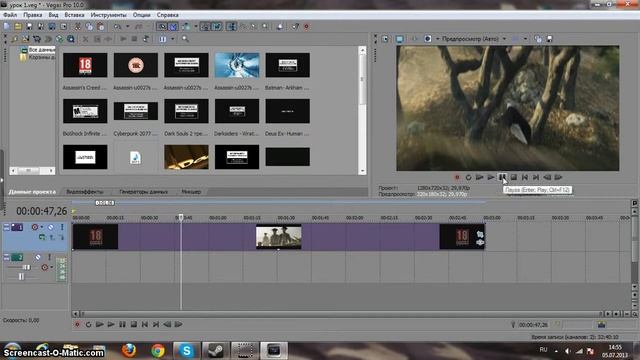This screenshot has height=360, width=640.
Task: Toggle Preview on External Monitor icon
Action: coord(400,39)
